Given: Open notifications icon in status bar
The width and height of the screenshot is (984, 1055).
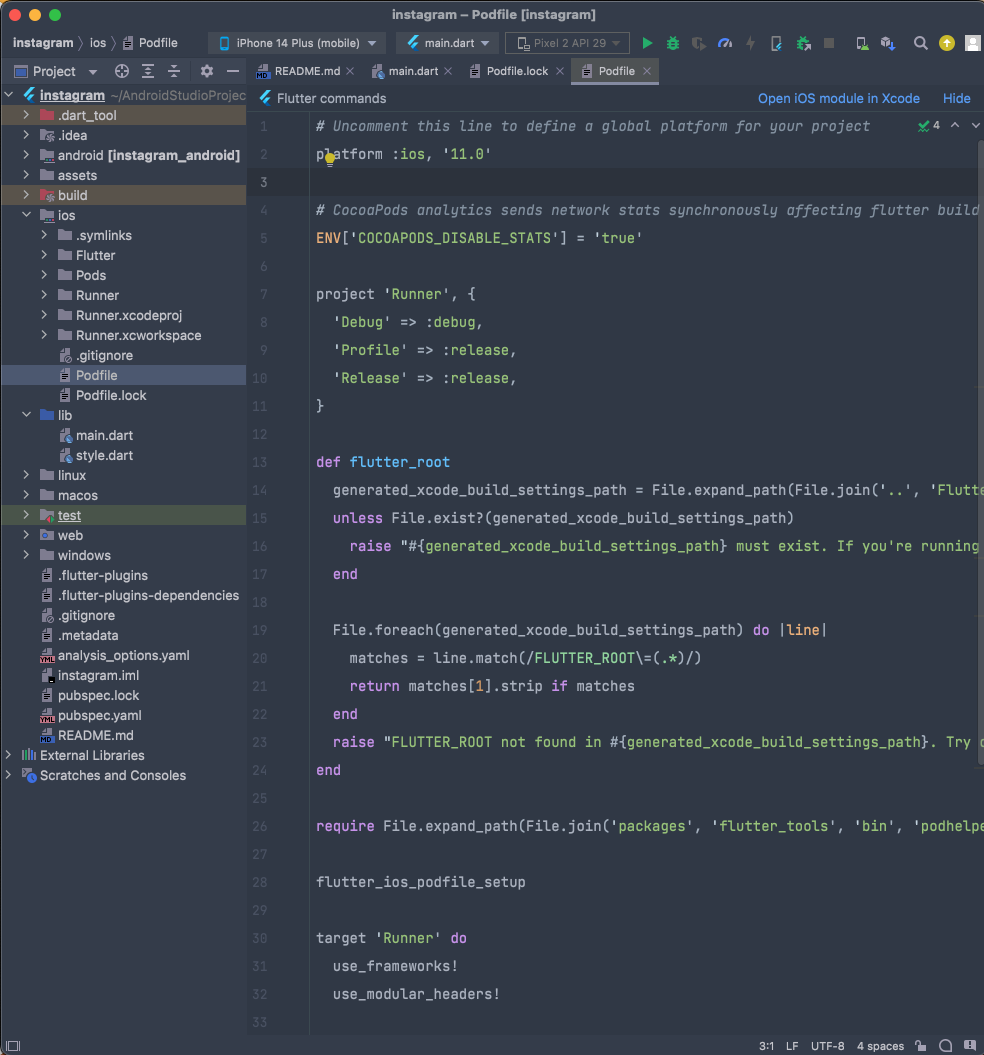Looking at the screenshot, I should pos(970,1046).
